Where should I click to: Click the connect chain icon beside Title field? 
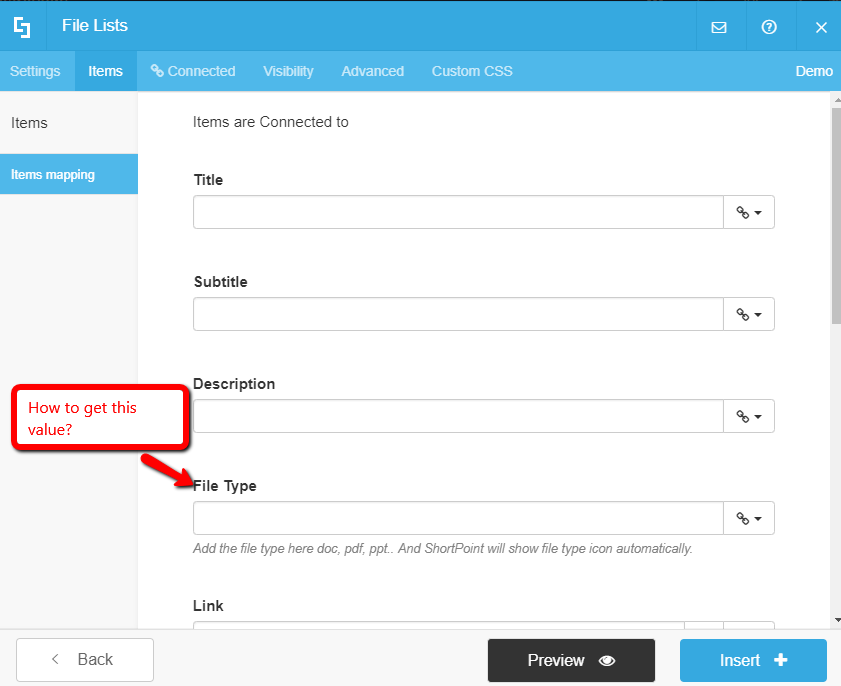pos(744,212)
